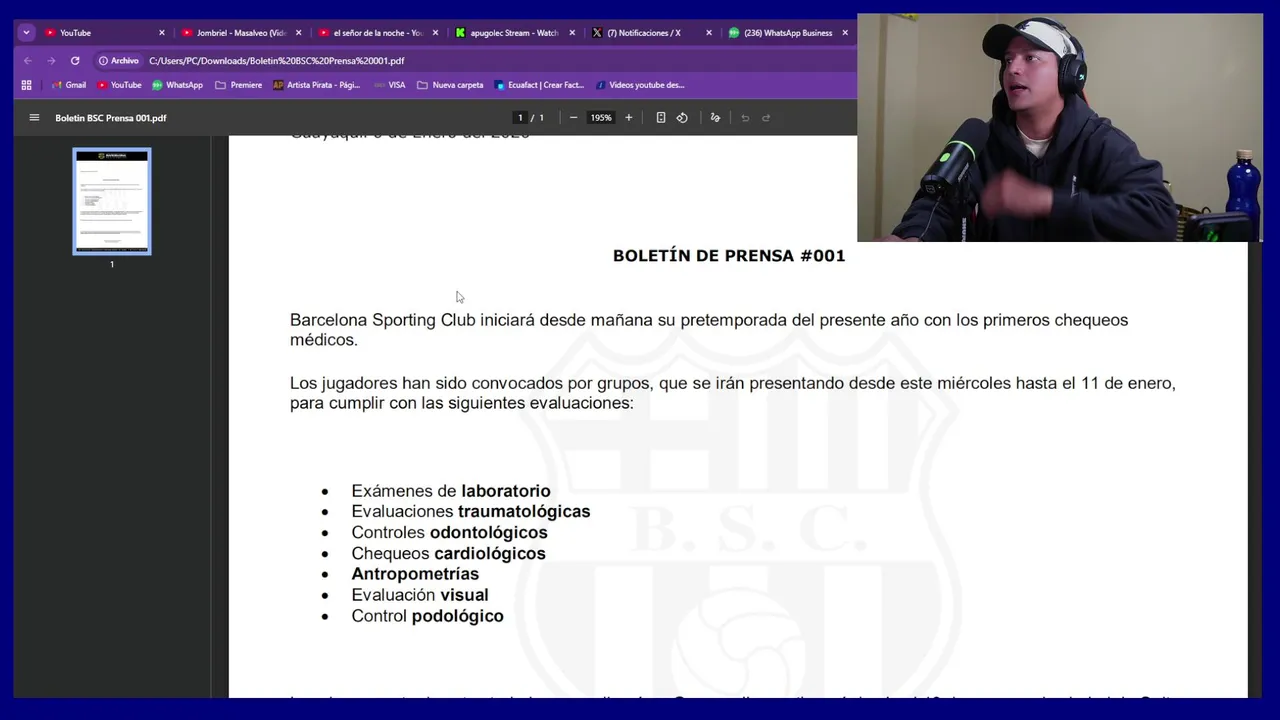Viewport: 1280px width, 720px height.
Task: Close the Jombriel - Masalveo tab
Action: [298, 33]
